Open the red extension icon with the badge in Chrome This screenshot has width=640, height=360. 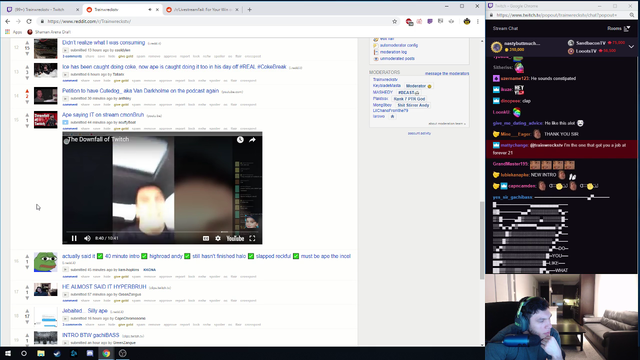409,22
